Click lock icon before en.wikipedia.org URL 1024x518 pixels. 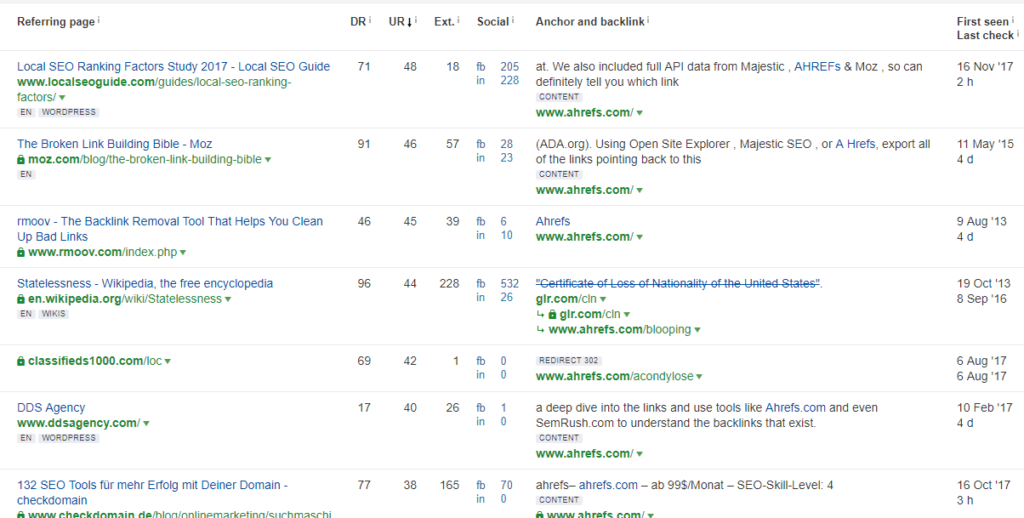(21, 299)
